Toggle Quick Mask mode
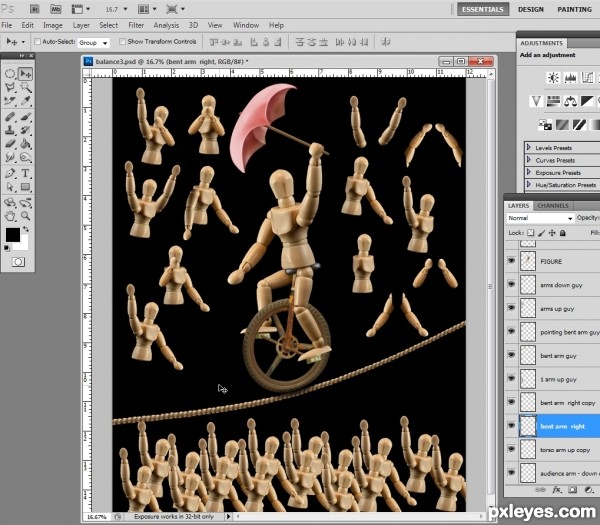The width and height of the screenshot is (600, 525). coord(18,262)
